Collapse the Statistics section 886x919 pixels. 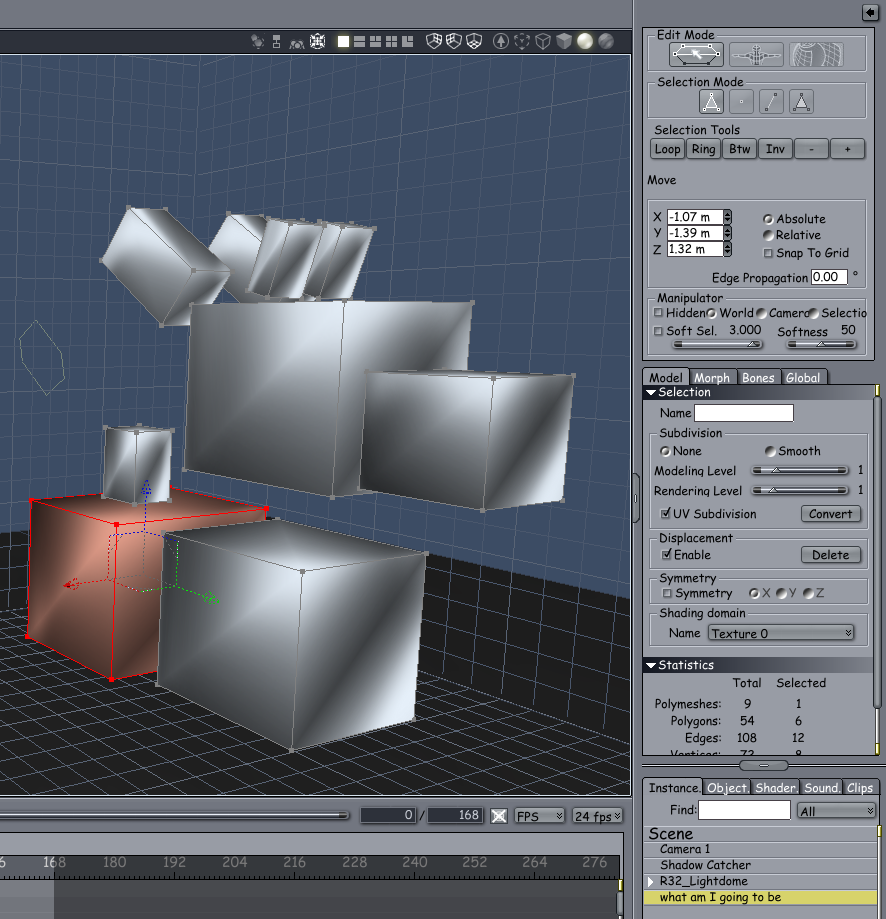[x=650, y=665]
